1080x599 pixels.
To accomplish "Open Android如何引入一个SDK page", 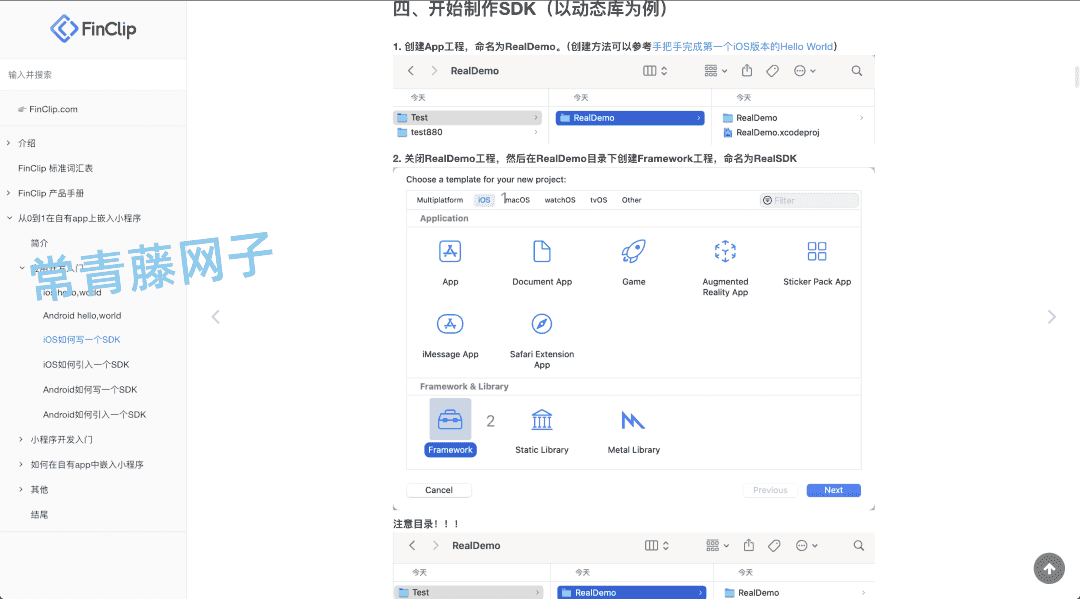I will coord(94,414).
